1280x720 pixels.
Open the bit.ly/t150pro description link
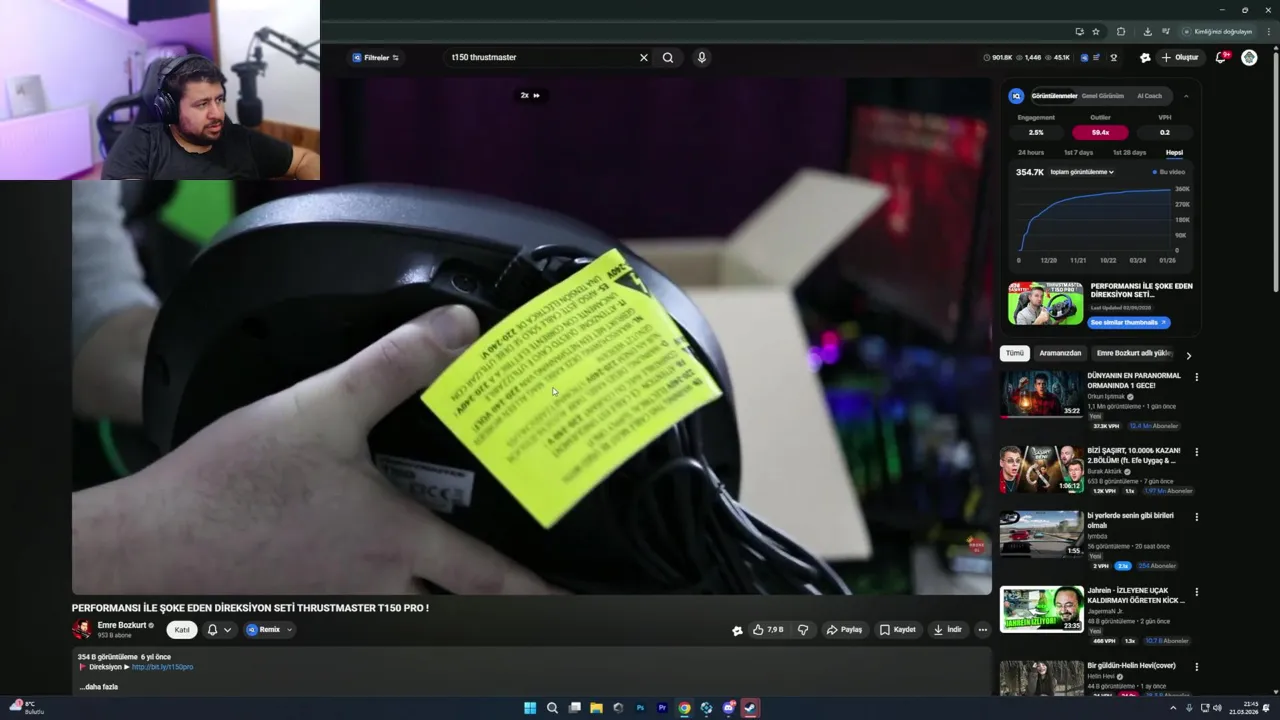(162, 667)
